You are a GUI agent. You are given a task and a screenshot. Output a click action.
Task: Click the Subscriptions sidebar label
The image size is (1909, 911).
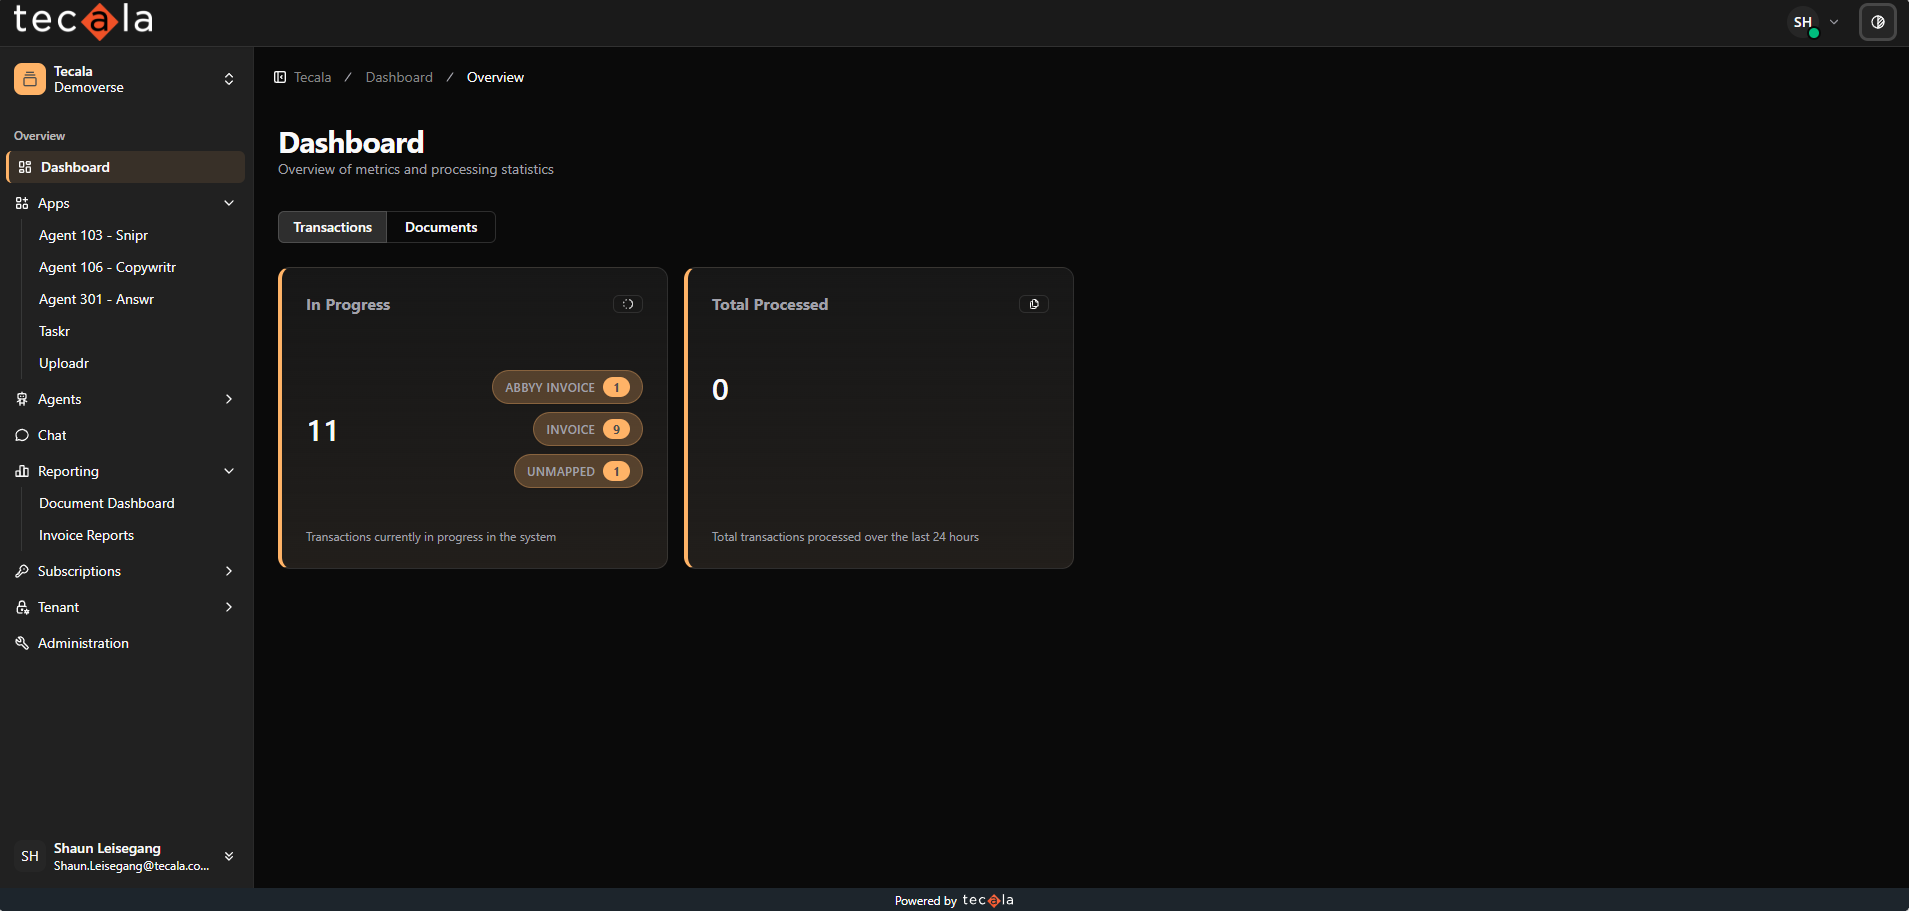tap(79, 571)
